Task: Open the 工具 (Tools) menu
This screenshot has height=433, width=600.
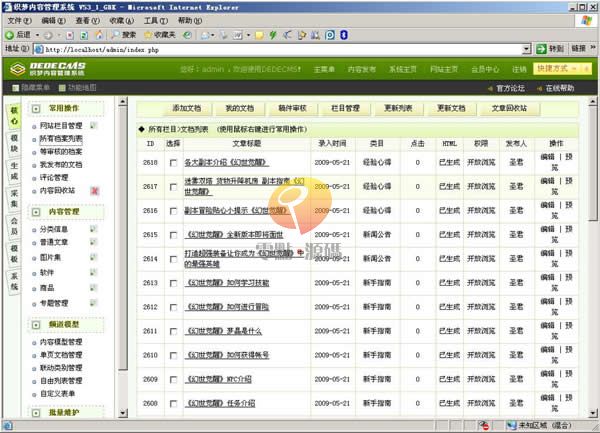Action: 156,21
